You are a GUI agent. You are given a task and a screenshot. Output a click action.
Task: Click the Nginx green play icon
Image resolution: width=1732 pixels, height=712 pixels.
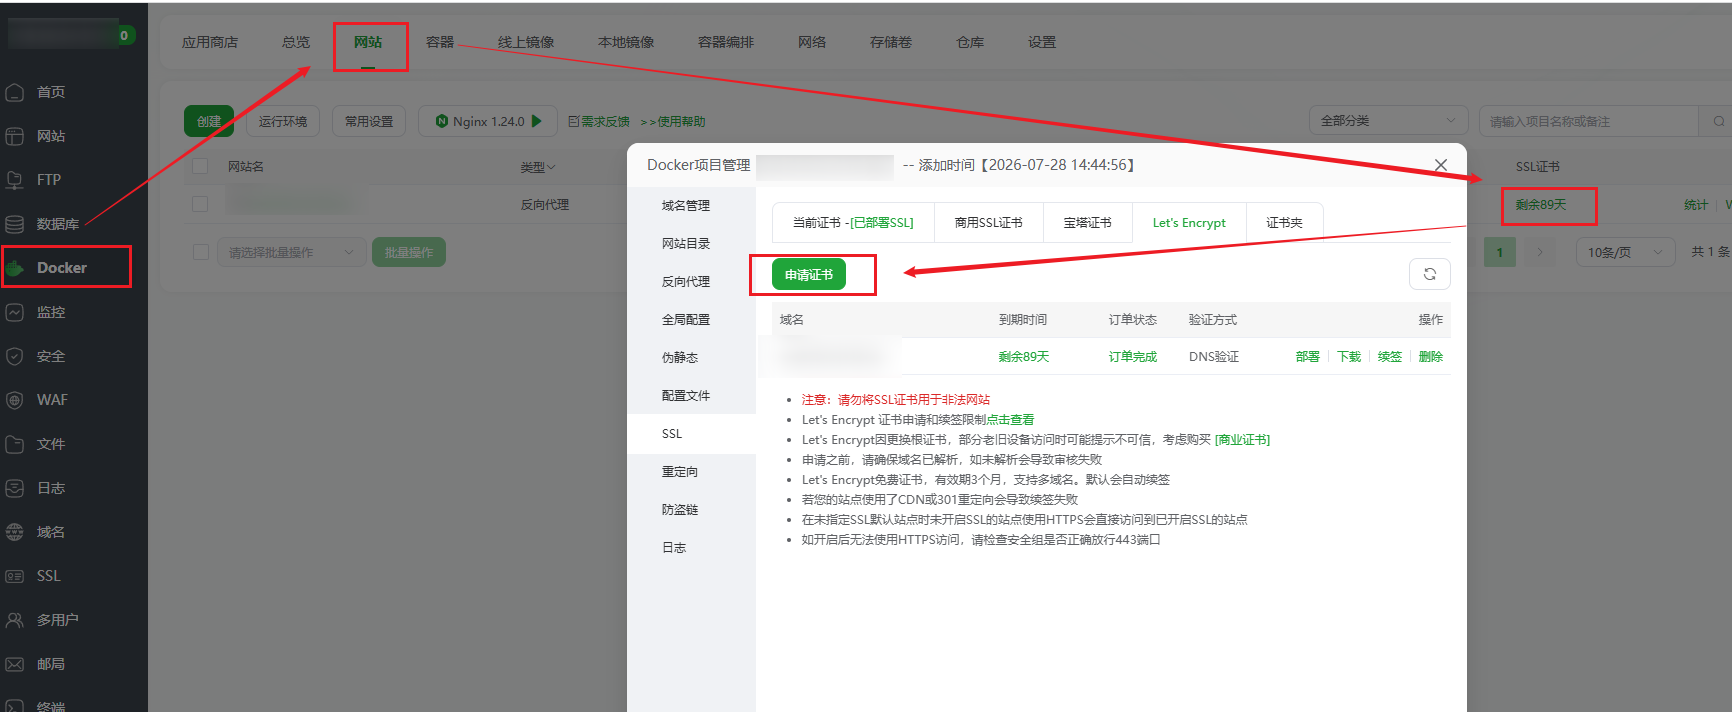[x=537, y=121]
